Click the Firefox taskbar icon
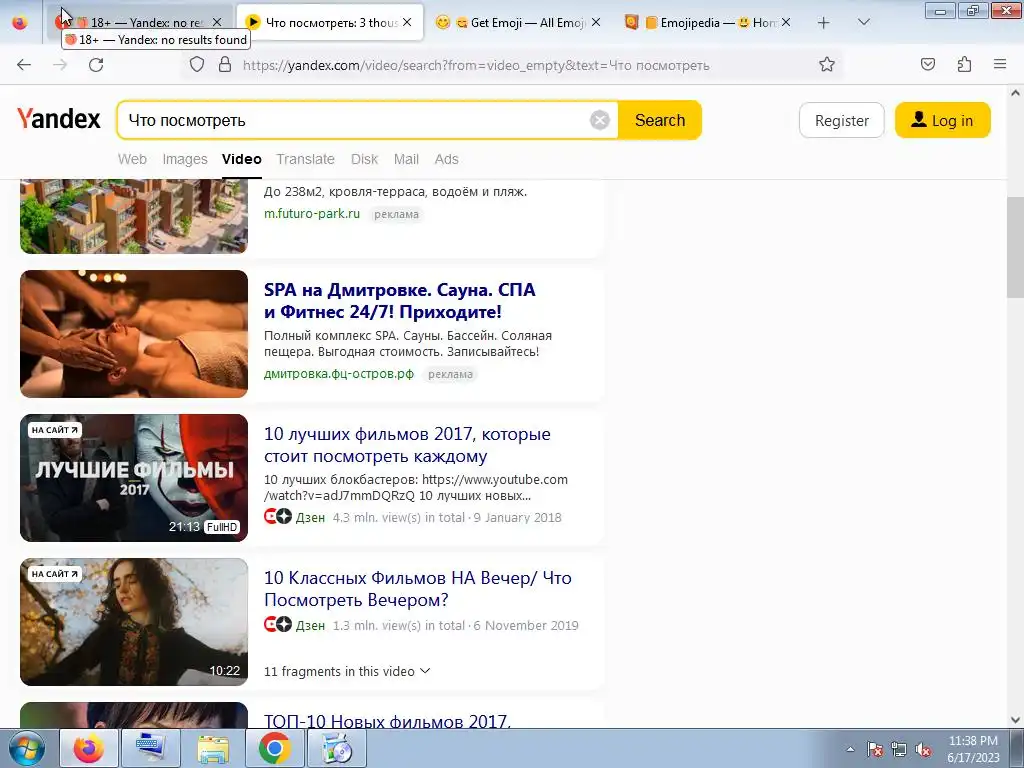 (89, 748)
